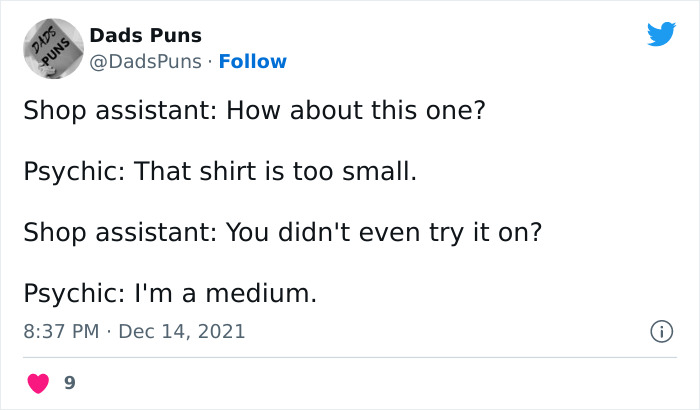Click the like count number 9

69,381
